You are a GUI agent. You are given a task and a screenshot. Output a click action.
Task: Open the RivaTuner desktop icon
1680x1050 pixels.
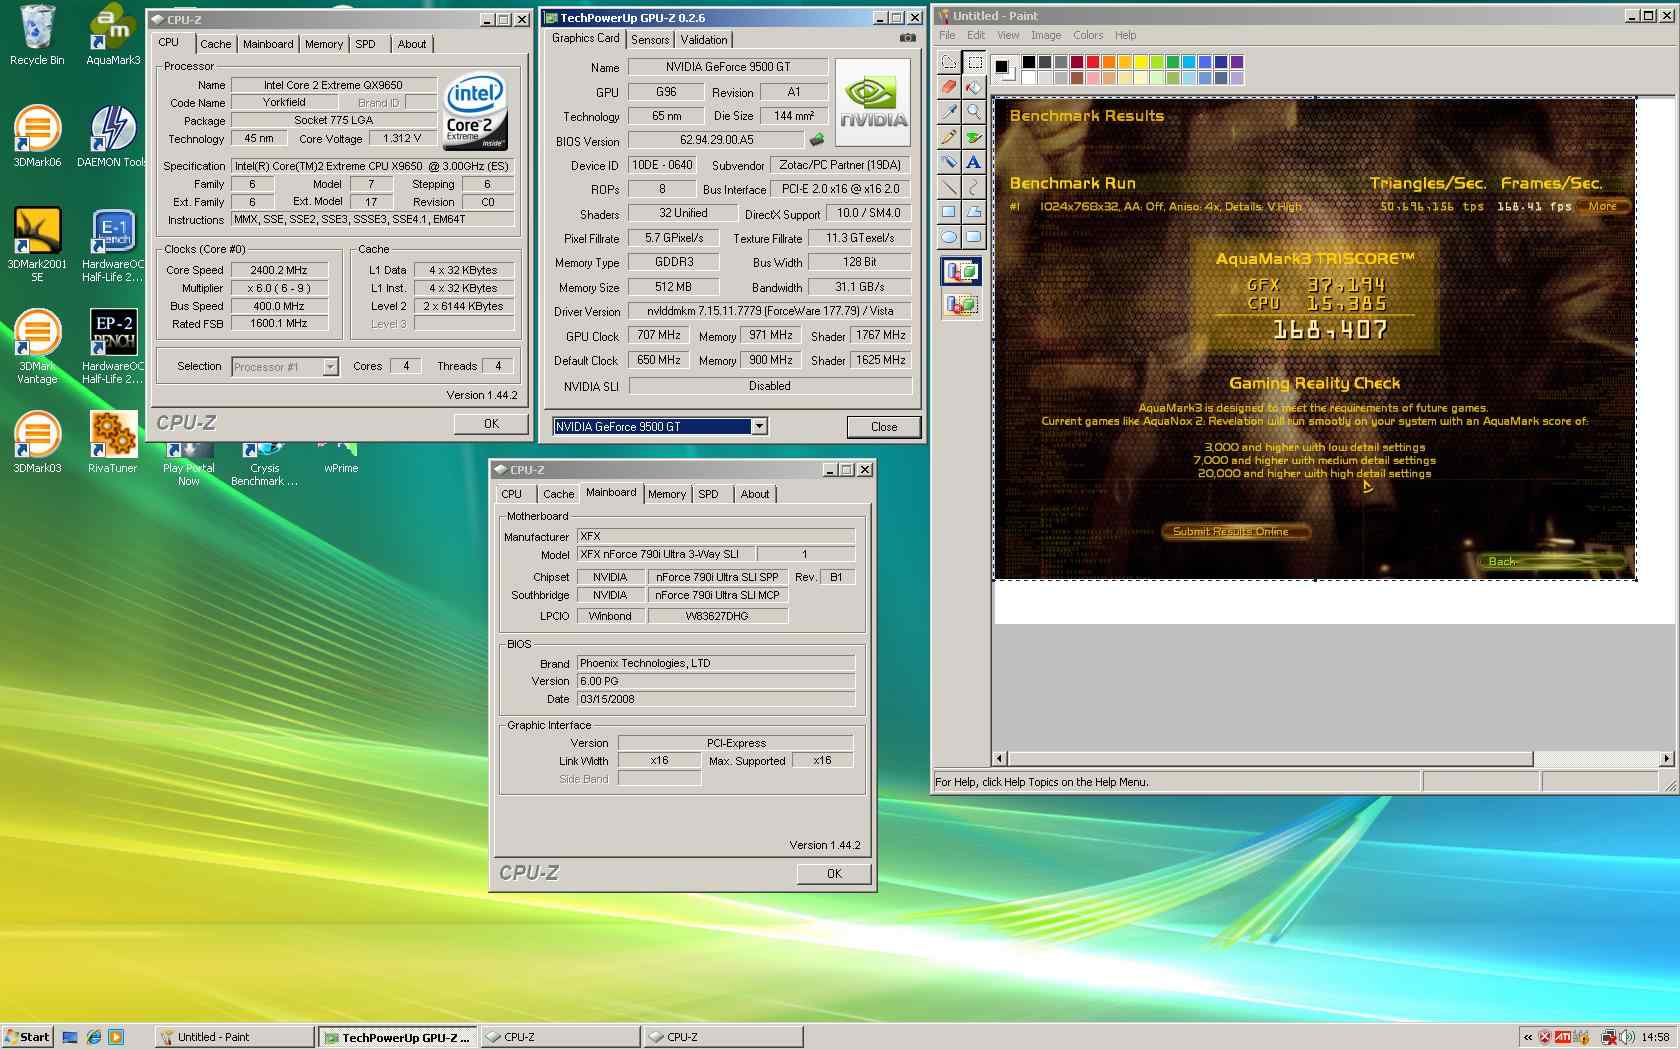click(x=113, y=442)
